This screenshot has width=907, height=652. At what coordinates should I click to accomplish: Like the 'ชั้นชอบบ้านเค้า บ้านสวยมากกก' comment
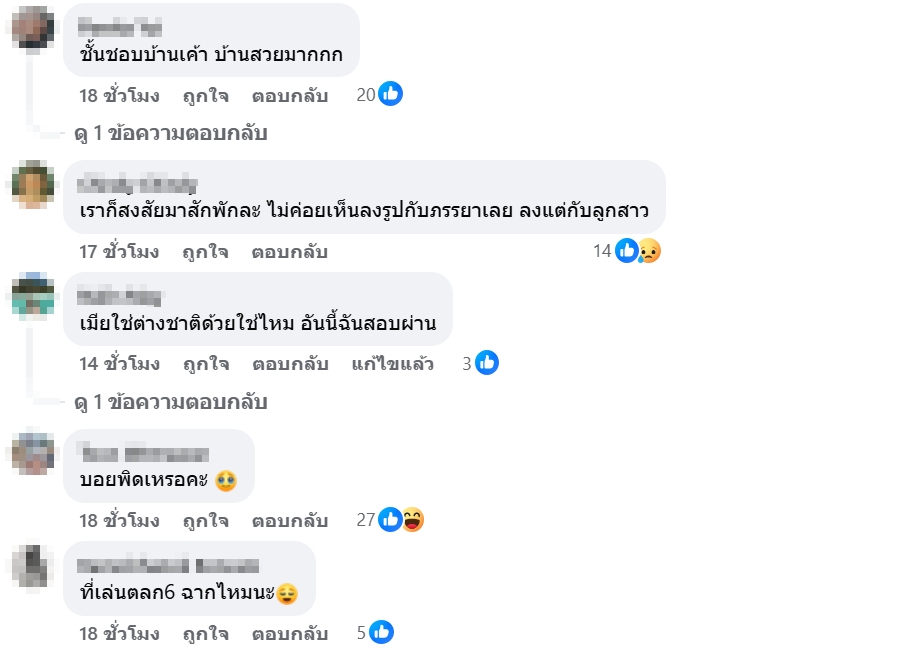[205, 96]
